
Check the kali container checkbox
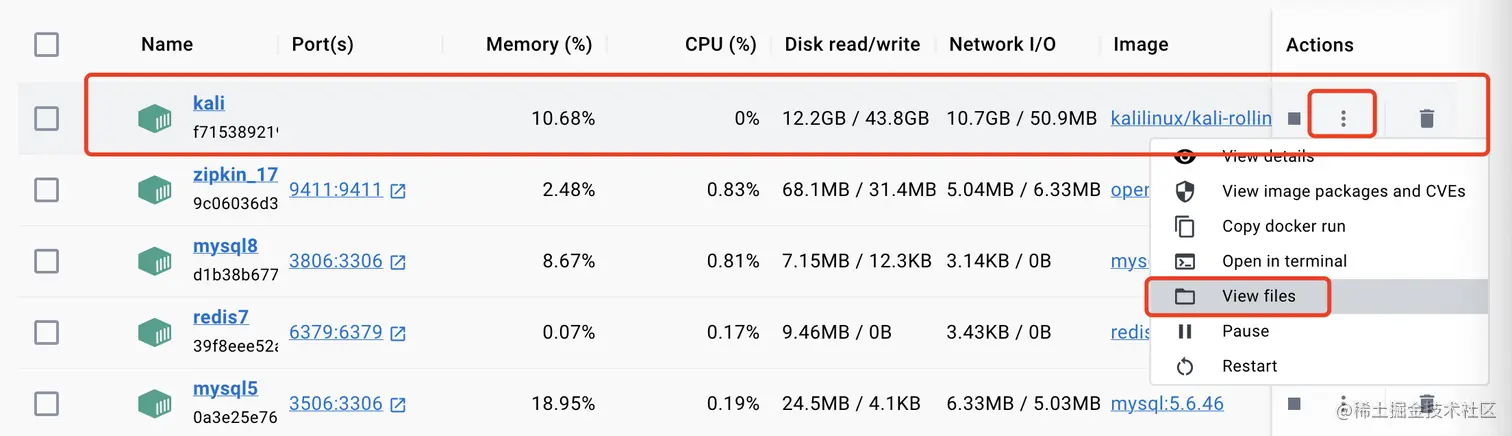tap(46, 118)
